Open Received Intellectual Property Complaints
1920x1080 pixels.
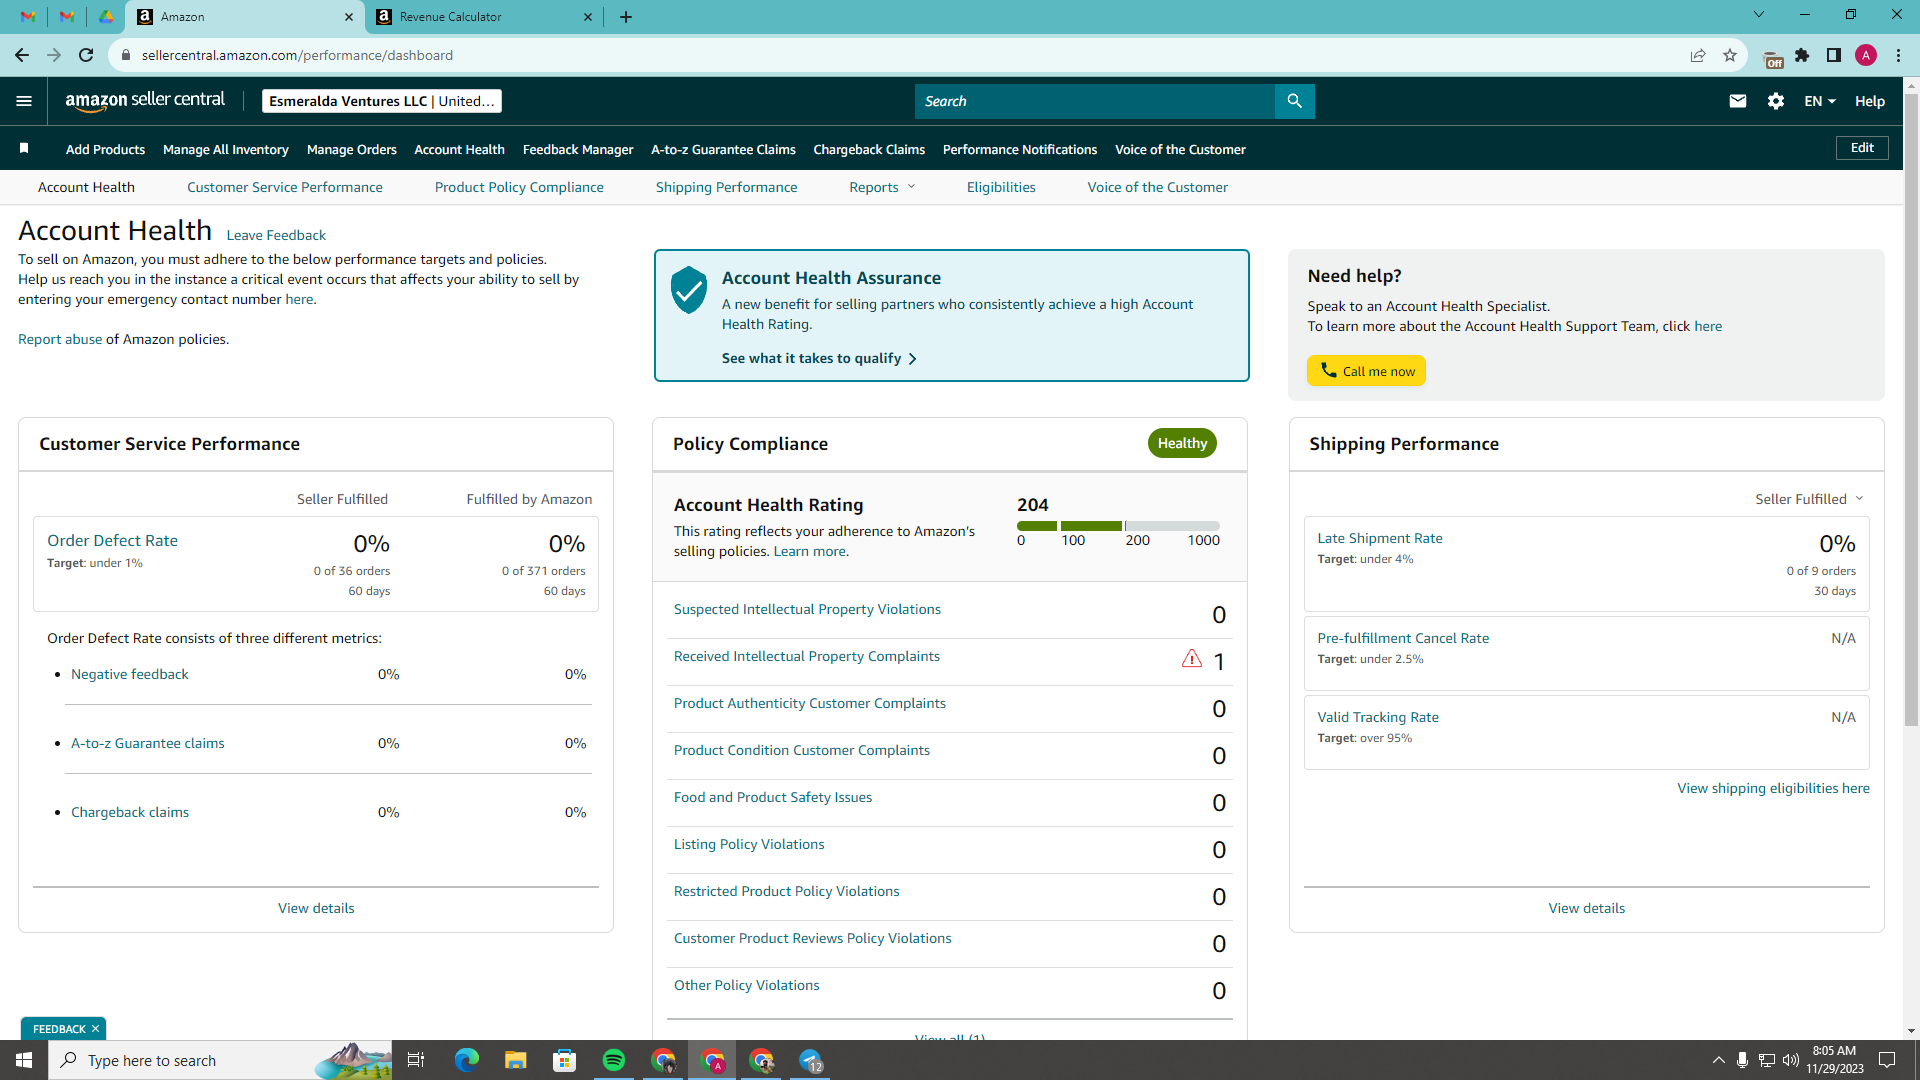[x=807, y=656]
